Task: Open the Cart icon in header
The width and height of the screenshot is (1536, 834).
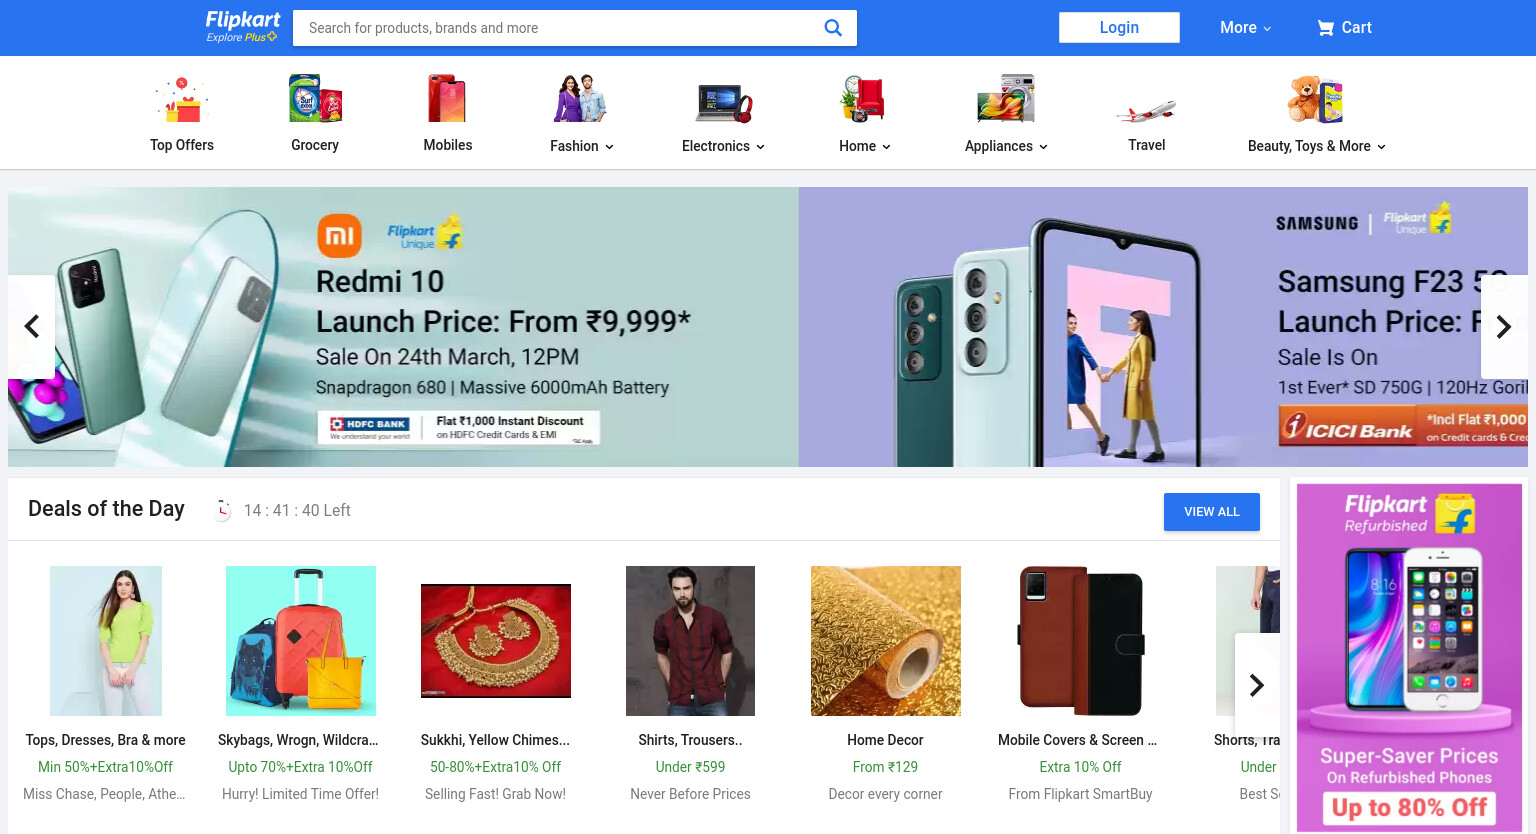Action: (x=1325, y=28)
